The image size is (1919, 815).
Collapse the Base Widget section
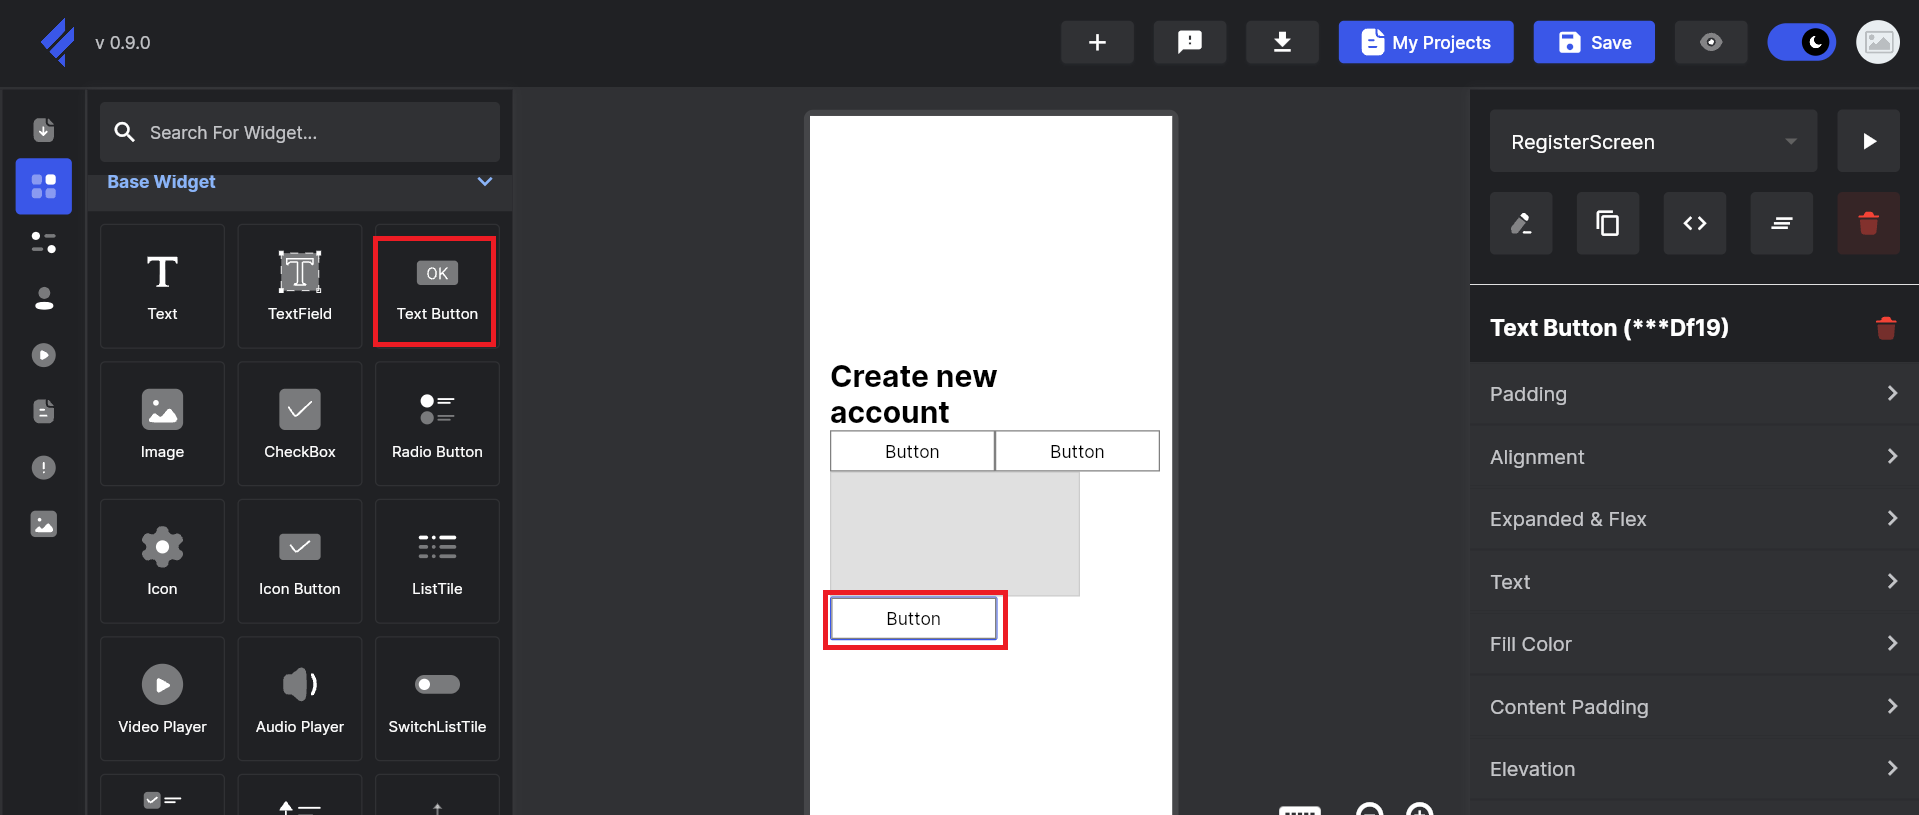point(485,182)
